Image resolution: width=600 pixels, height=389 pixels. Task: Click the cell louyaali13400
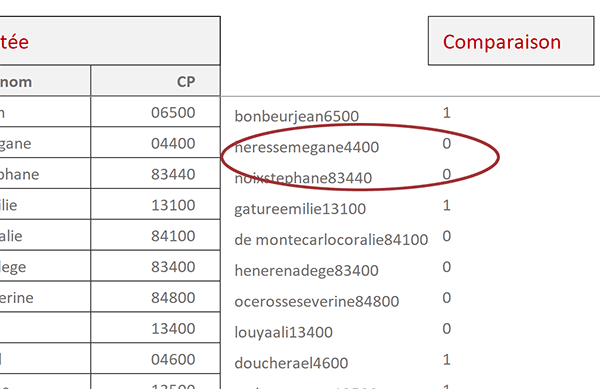(283, 332)
